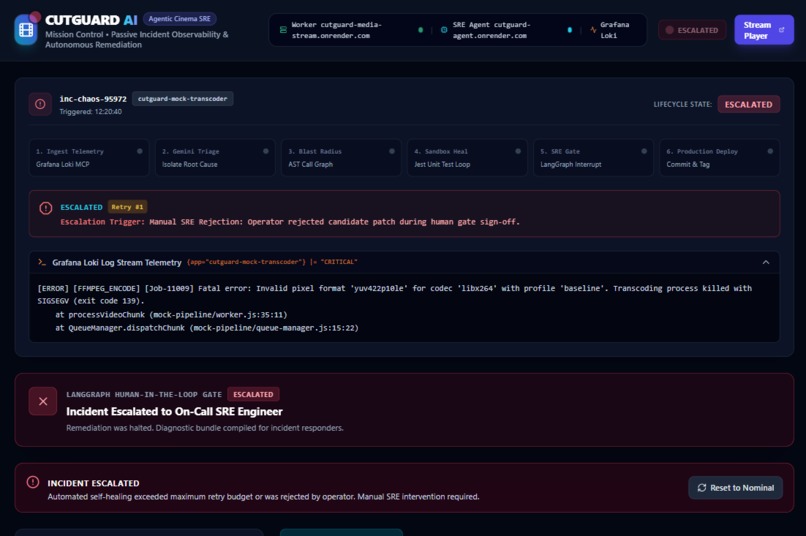The image size is (806, 536).
Task: Click the ESCALATED badge beside LangGraph gate label
Action: [x=253, y=395]
